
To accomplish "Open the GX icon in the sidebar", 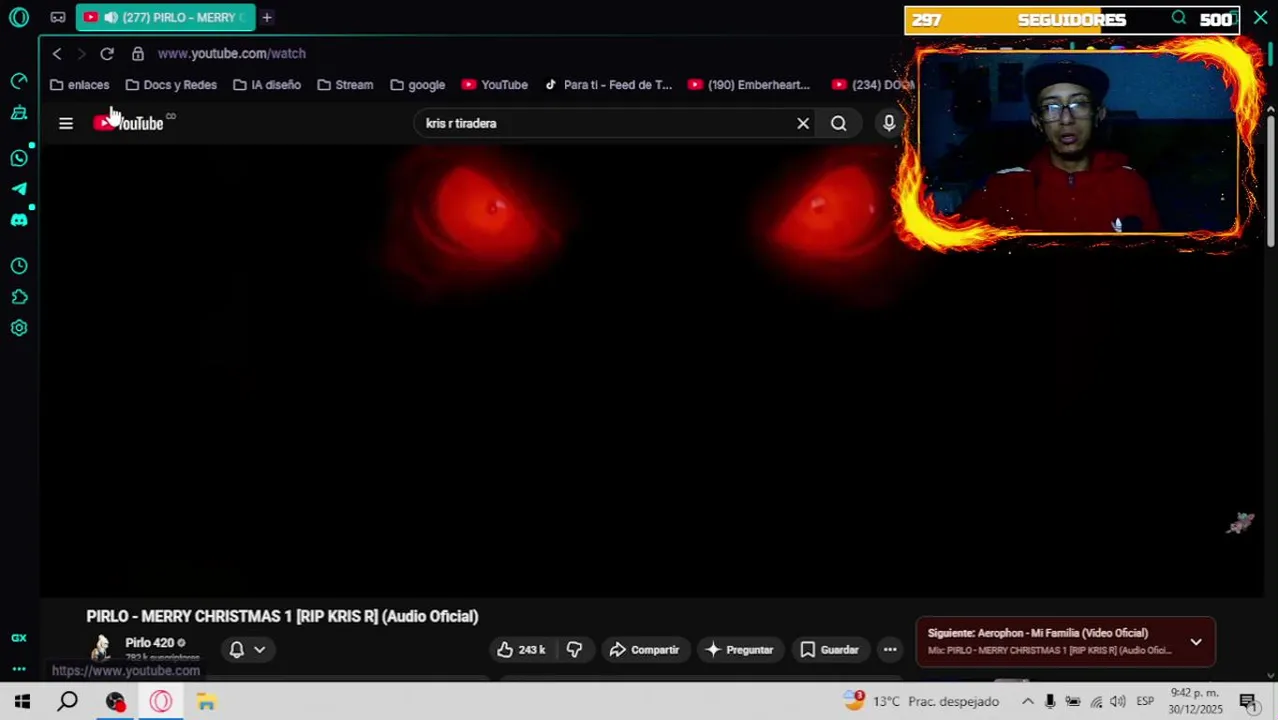I will coord(19,638).
